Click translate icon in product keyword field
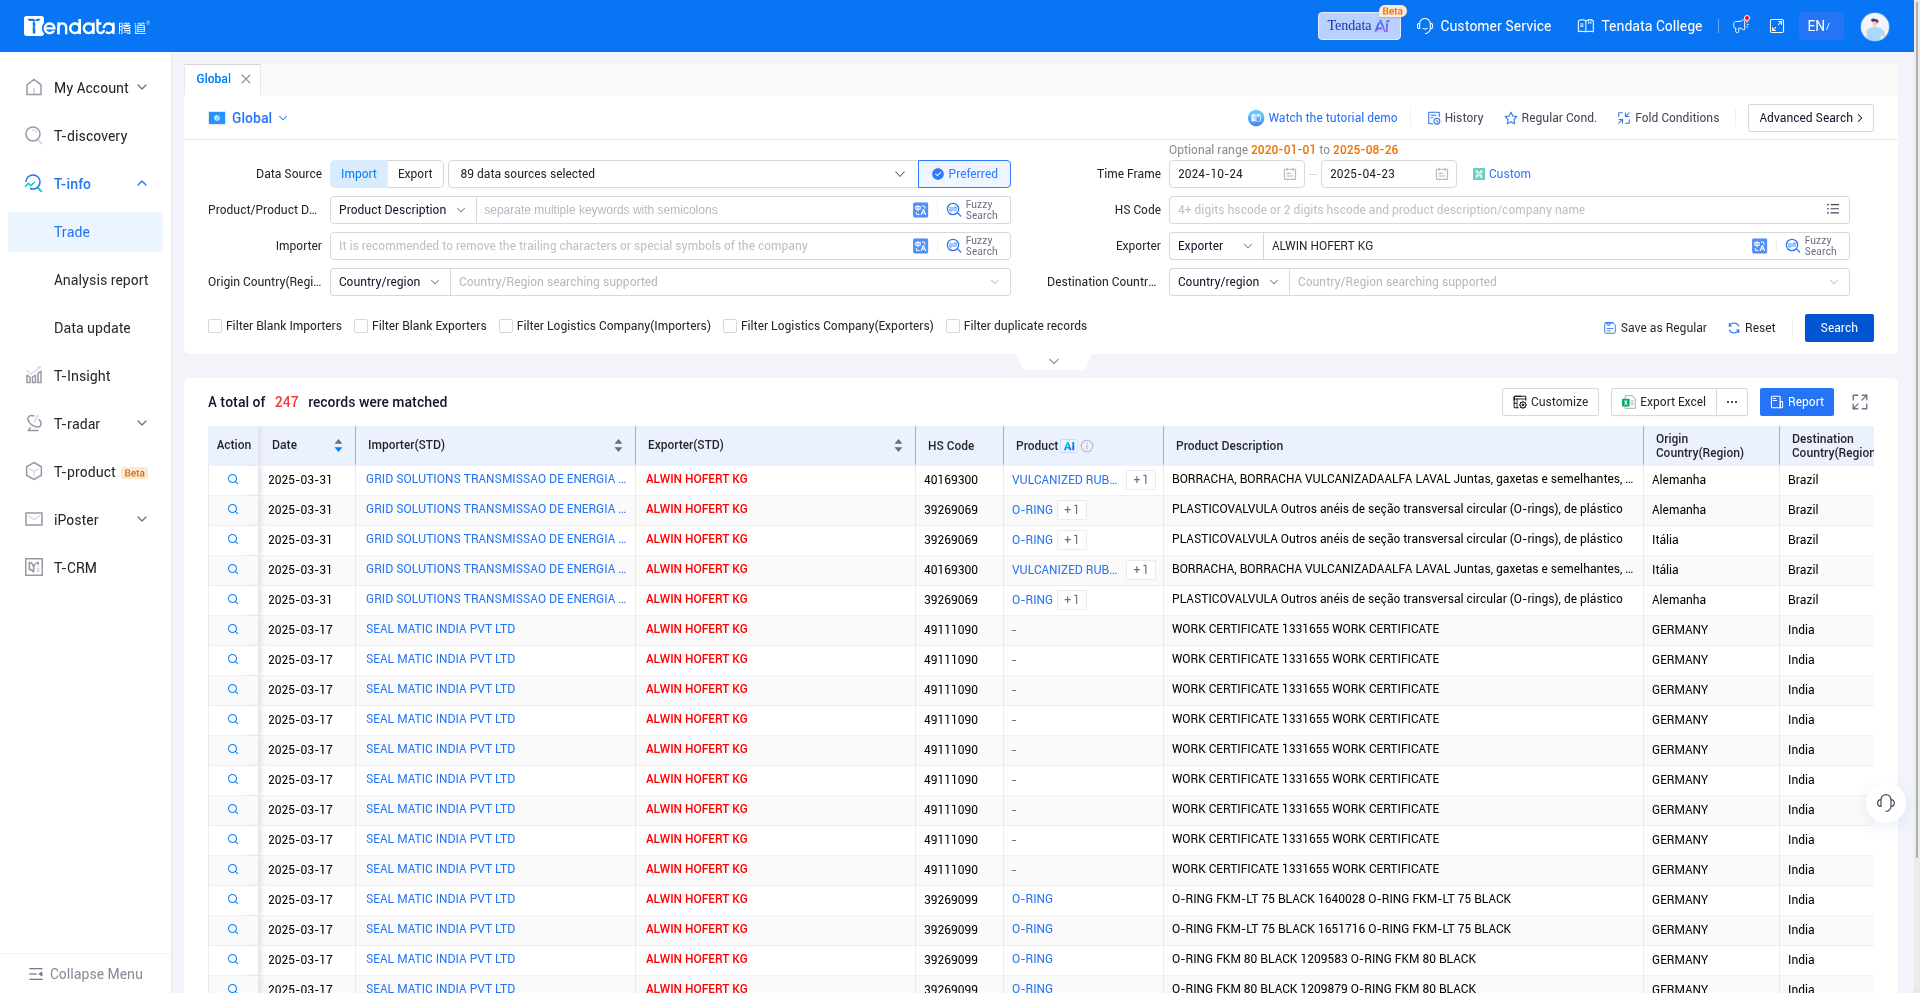The width and height of the screenshot is (1920, 993). (x=921, y=210)
